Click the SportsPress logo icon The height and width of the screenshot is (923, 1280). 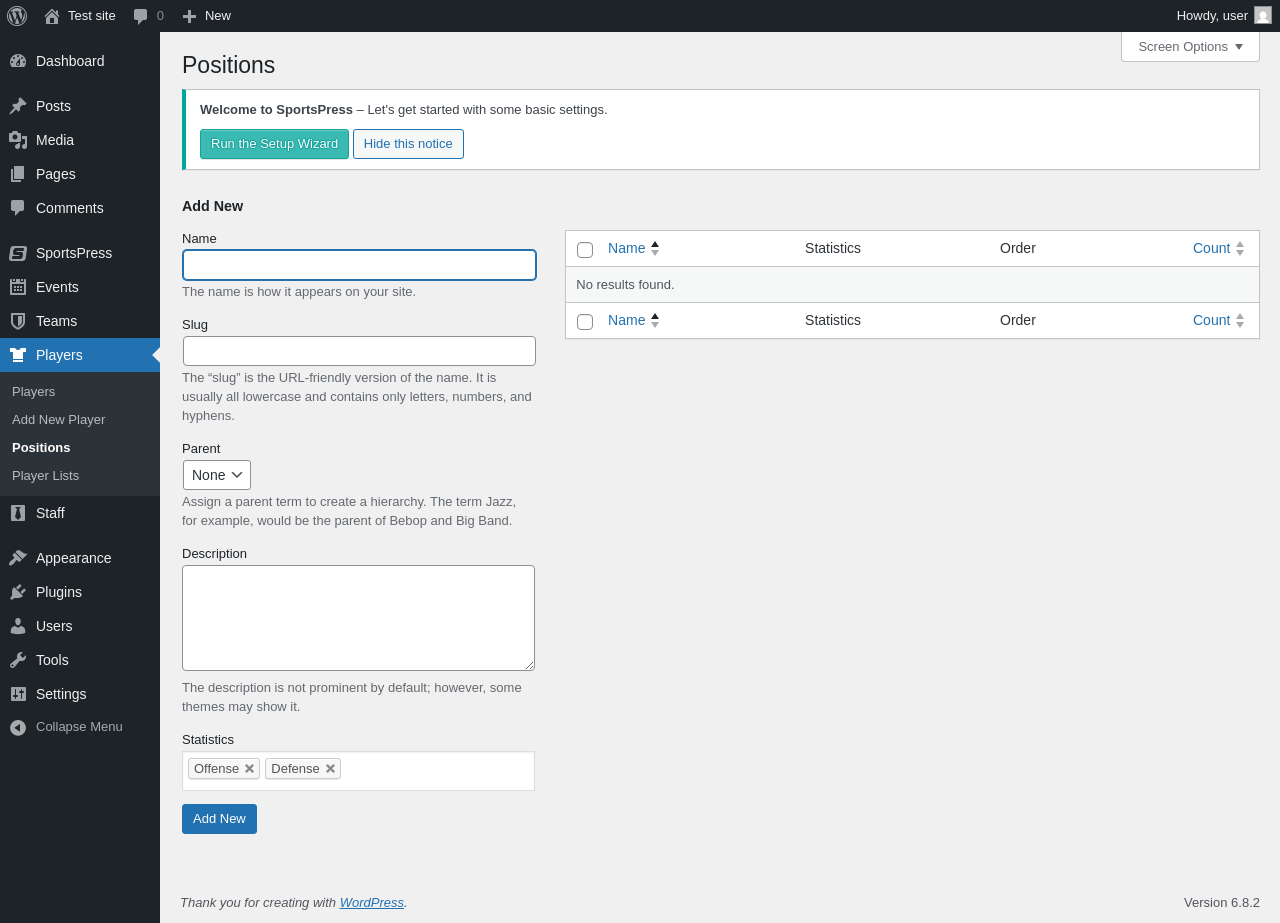pyautogui.click(x=18, y=253)
